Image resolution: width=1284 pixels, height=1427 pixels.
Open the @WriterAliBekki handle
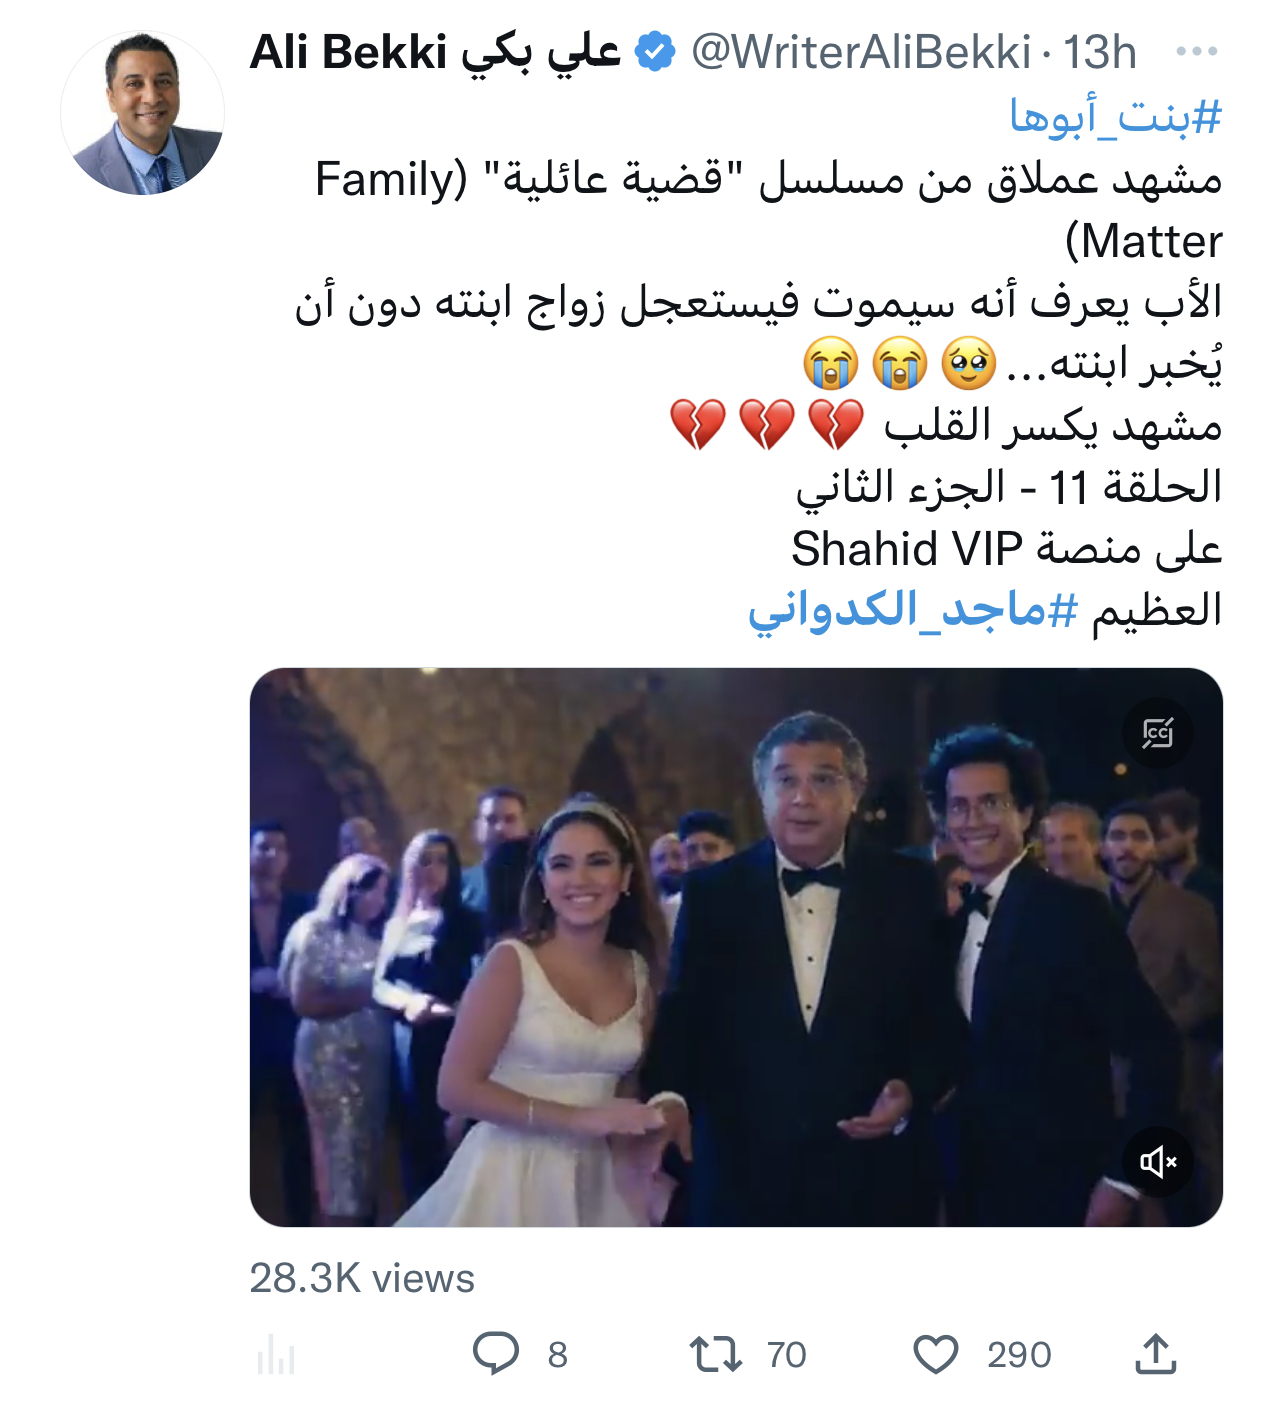(x=861, y=52)
